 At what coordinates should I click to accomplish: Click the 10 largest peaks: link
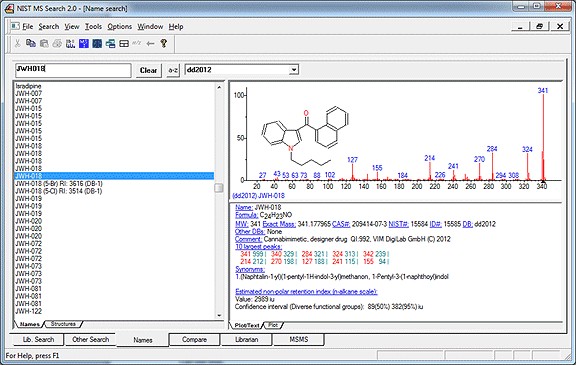(x=259, y=246)
